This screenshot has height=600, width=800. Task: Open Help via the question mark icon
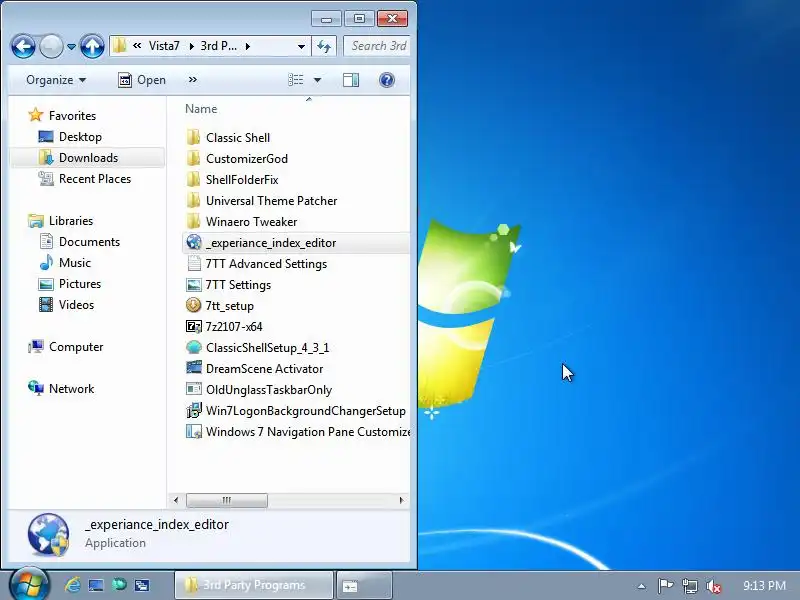coord(387,80)
